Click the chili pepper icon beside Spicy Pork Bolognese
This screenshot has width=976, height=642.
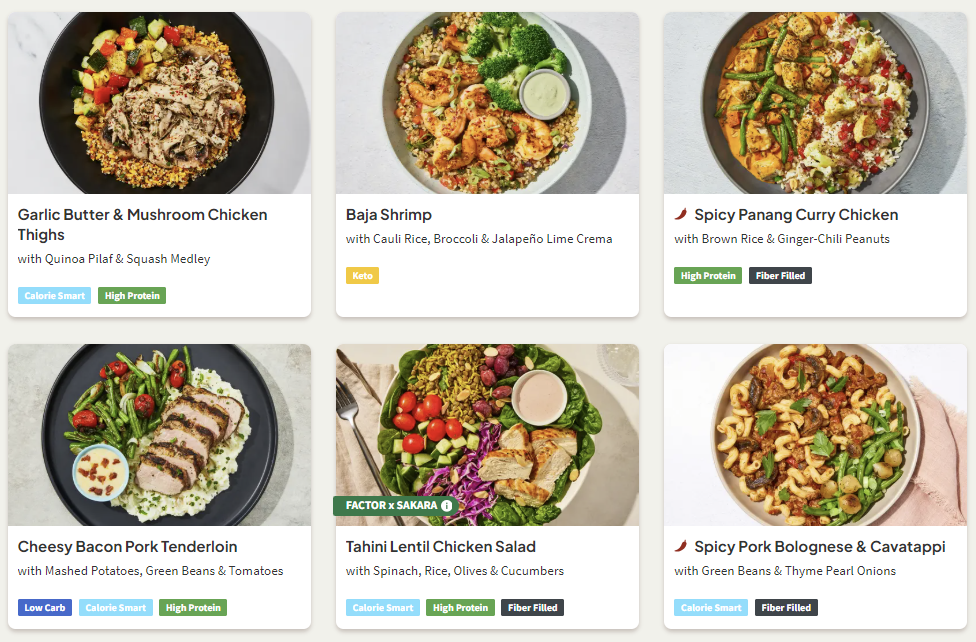(x=681, y=546)
